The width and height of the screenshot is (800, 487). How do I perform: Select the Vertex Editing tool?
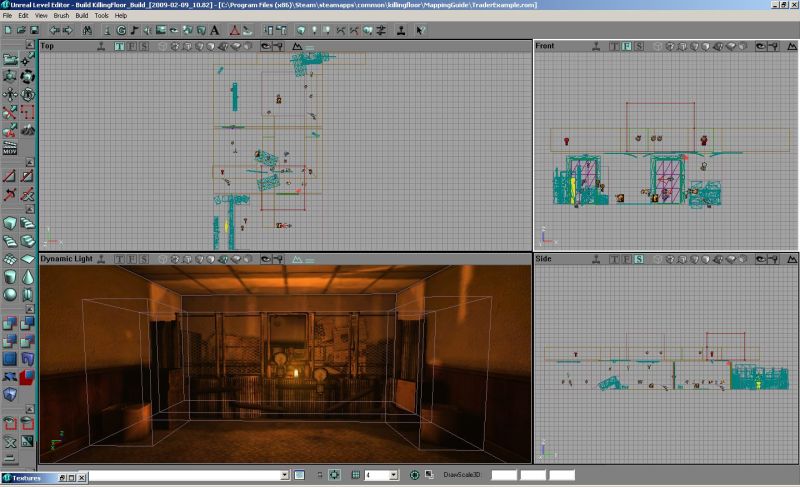pyautogui.click(x=28, y=59)
